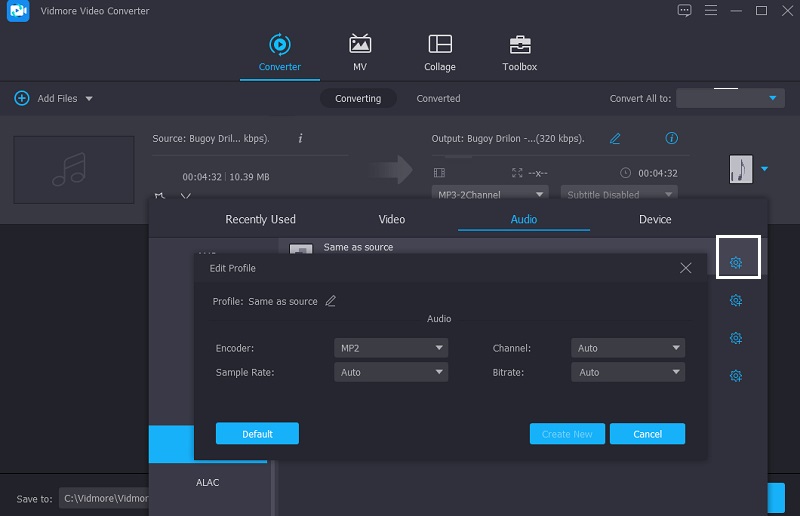The height and width of the screenshot is (516, 800).
Task: Open the Bitrate dropdown
Action: 628,372
